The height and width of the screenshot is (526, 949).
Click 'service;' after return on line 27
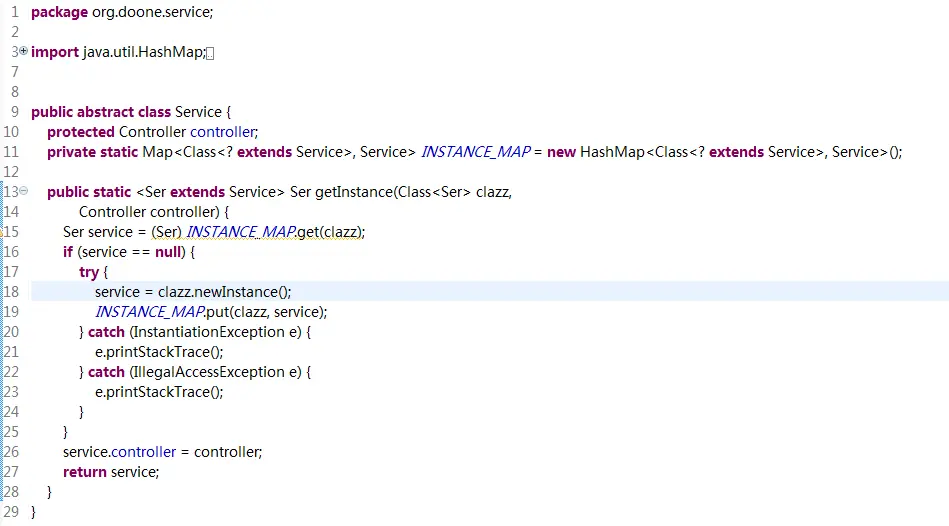pos(135,472)
